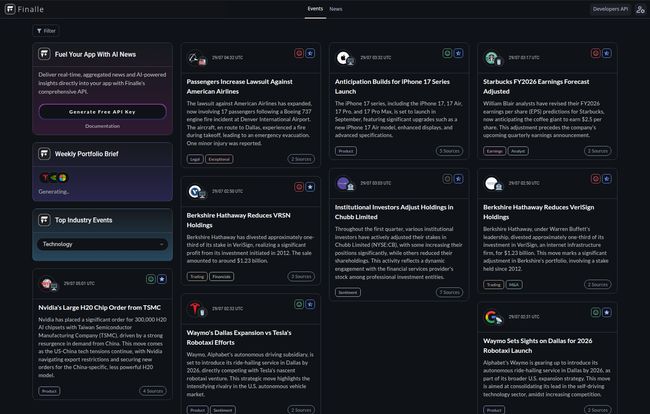
Task: Select the Analyst tag on Starbucks card
Action: tap(518, 151)
